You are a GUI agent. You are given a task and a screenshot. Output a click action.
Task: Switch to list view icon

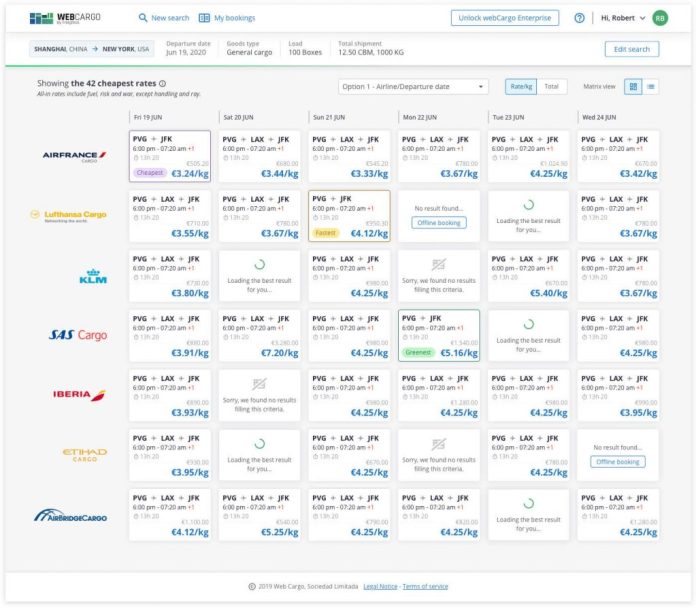(x=651, y=87)
